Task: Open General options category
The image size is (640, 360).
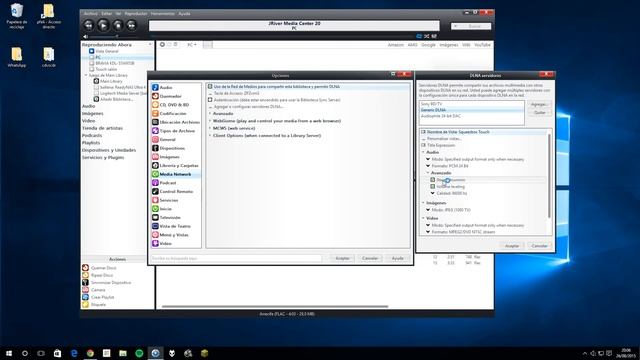Action: [164, 139]
